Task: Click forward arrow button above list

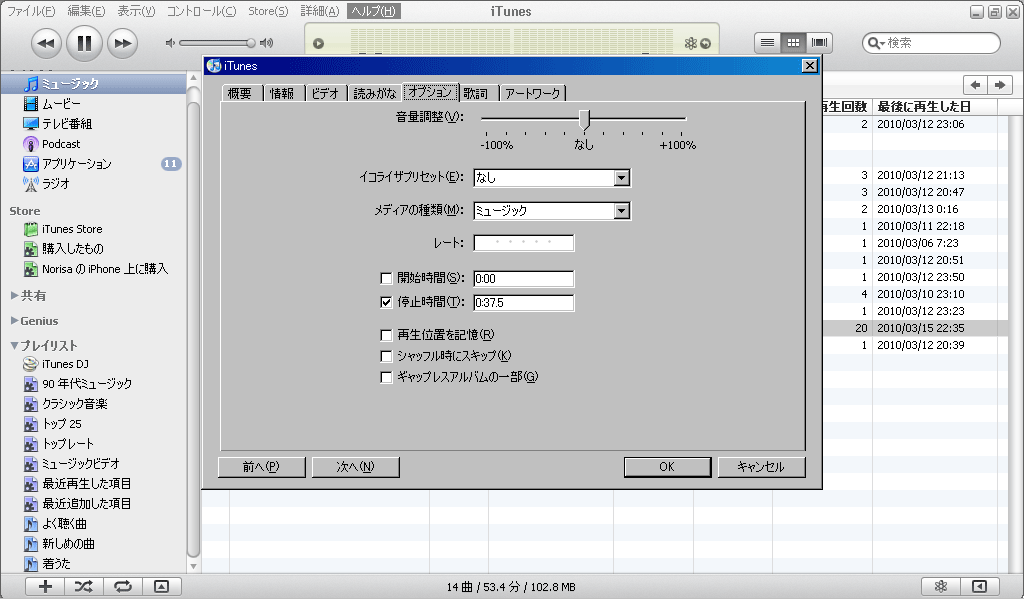Action: [x=999, y=85]
